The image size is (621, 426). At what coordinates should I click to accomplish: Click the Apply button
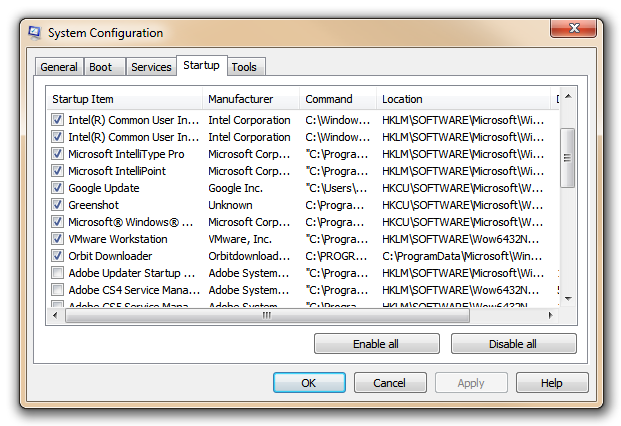[471, 382]
